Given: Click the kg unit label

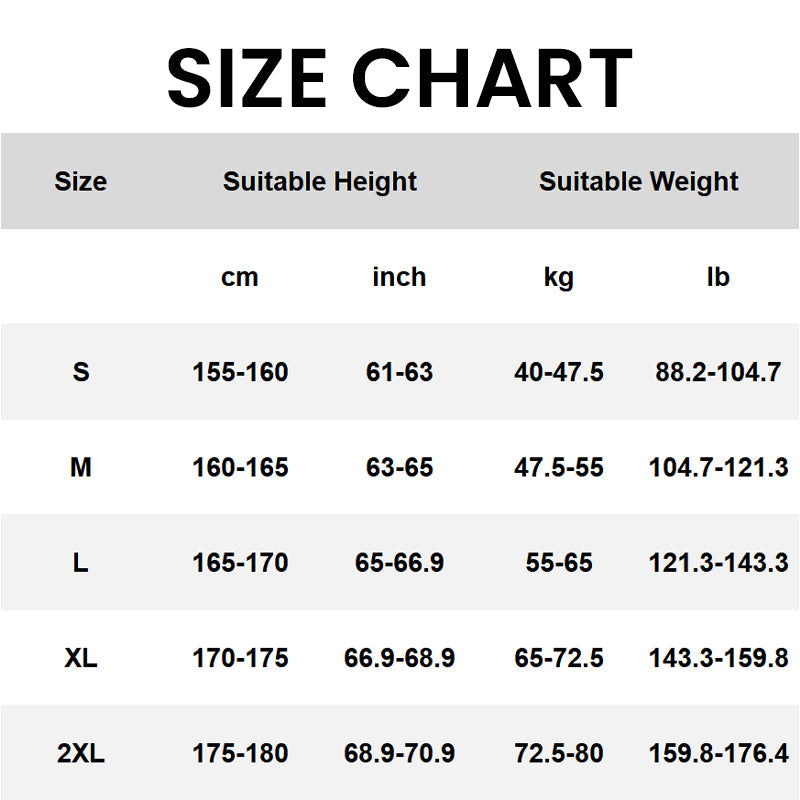Looking at the screenshot, I should point(558,277).
